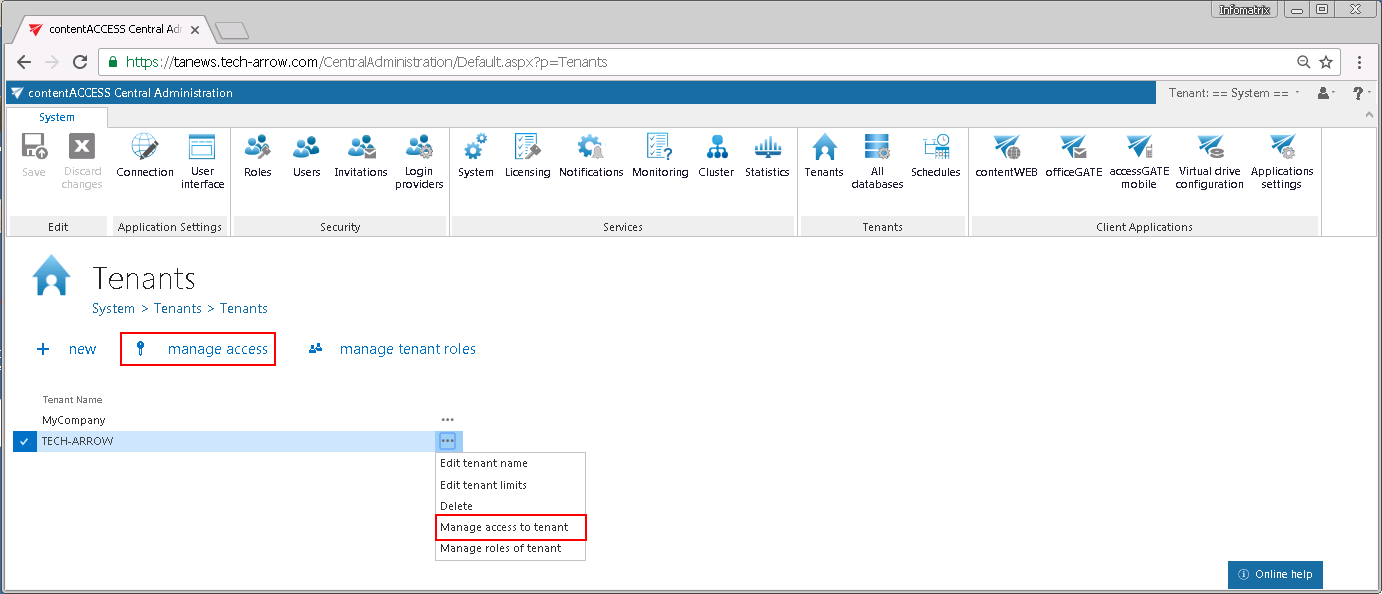Uncheck the TECH-ARROW row checkbox
Viewport: 1382px width, 594px height.
pos(25,441)
